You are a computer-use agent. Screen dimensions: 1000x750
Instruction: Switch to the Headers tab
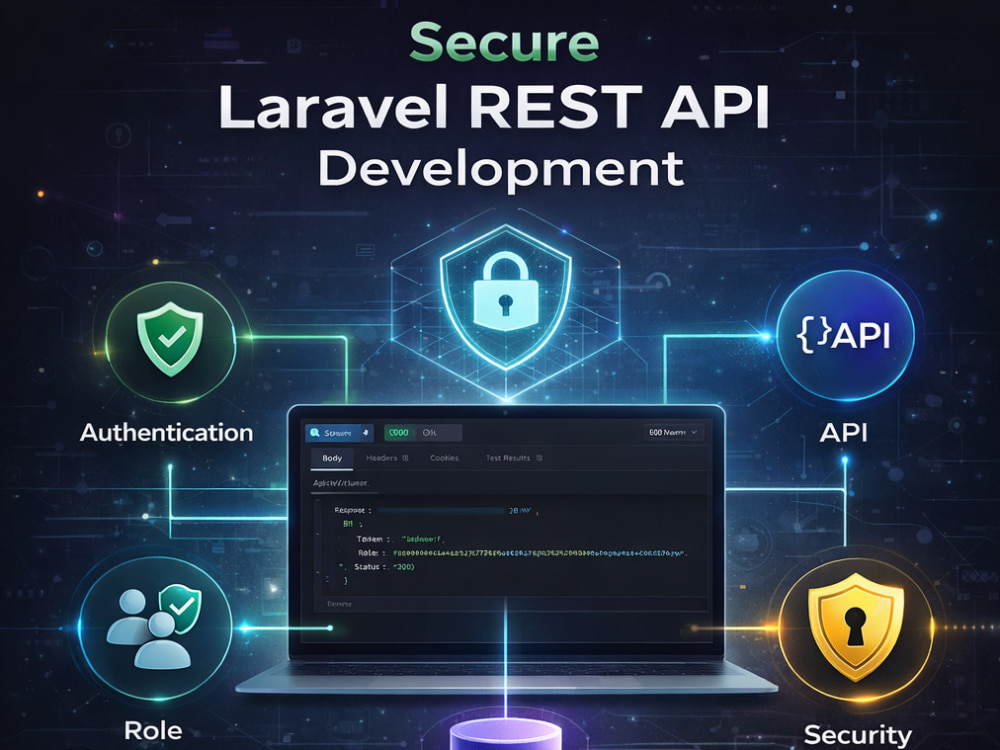(x=381, y=458)
